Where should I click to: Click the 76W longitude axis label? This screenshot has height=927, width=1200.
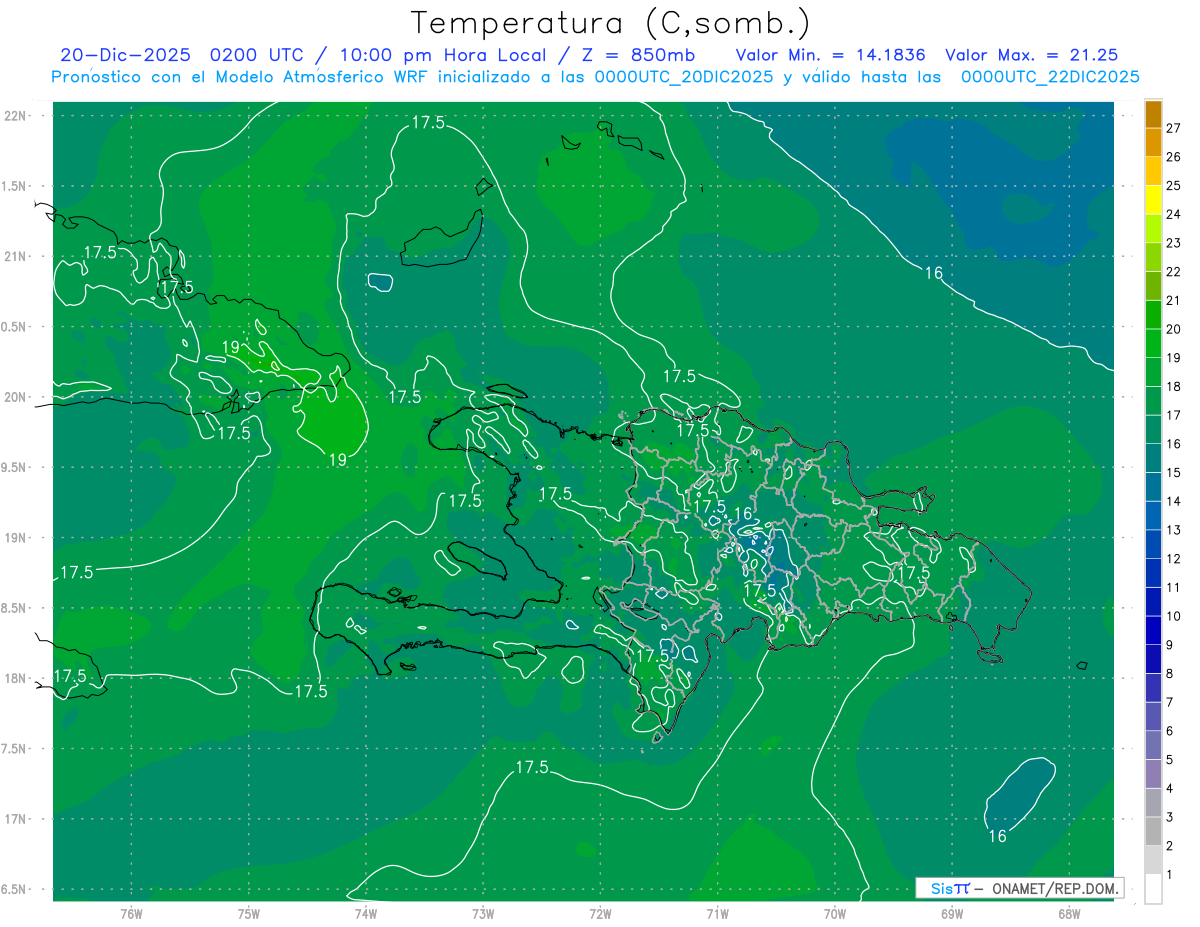(131, 913)
